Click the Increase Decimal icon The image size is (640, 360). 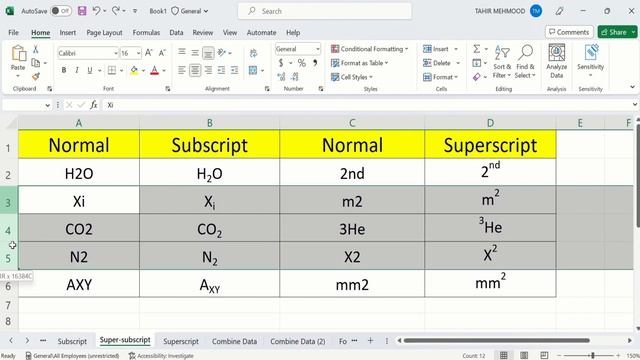pos(281,77)
